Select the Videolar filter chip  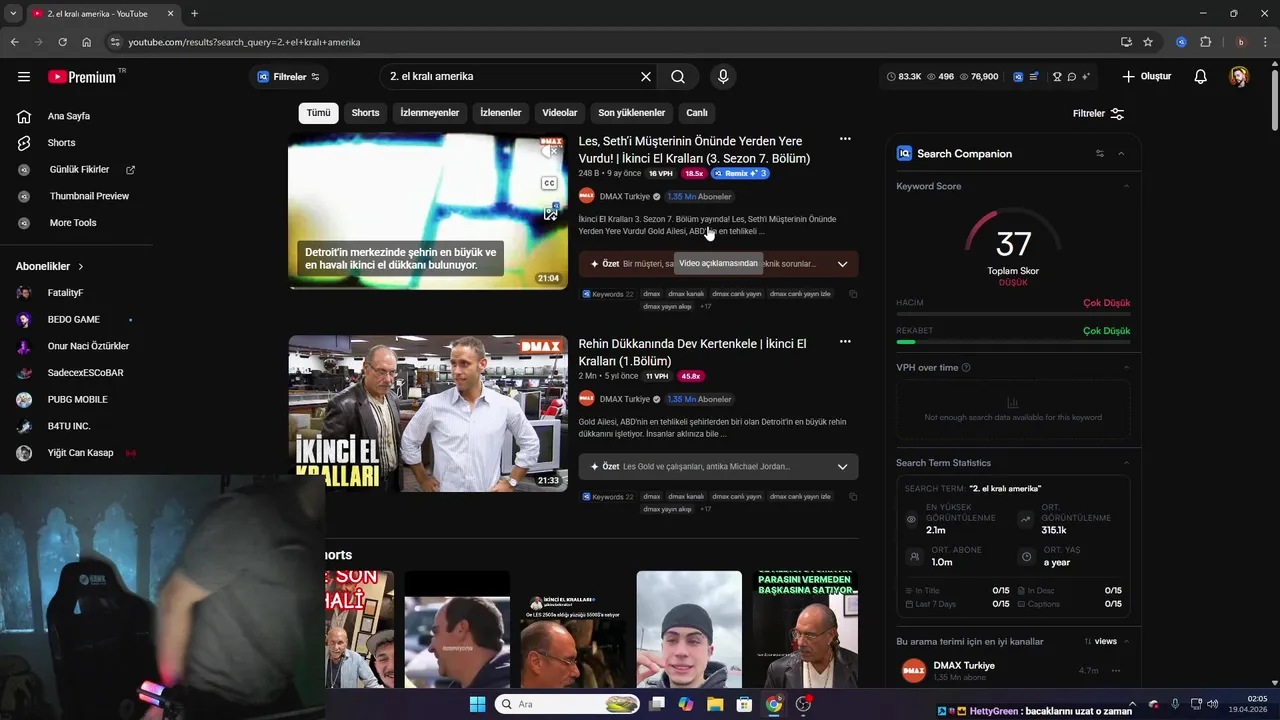pyautogui.click(x=560, y=113)
